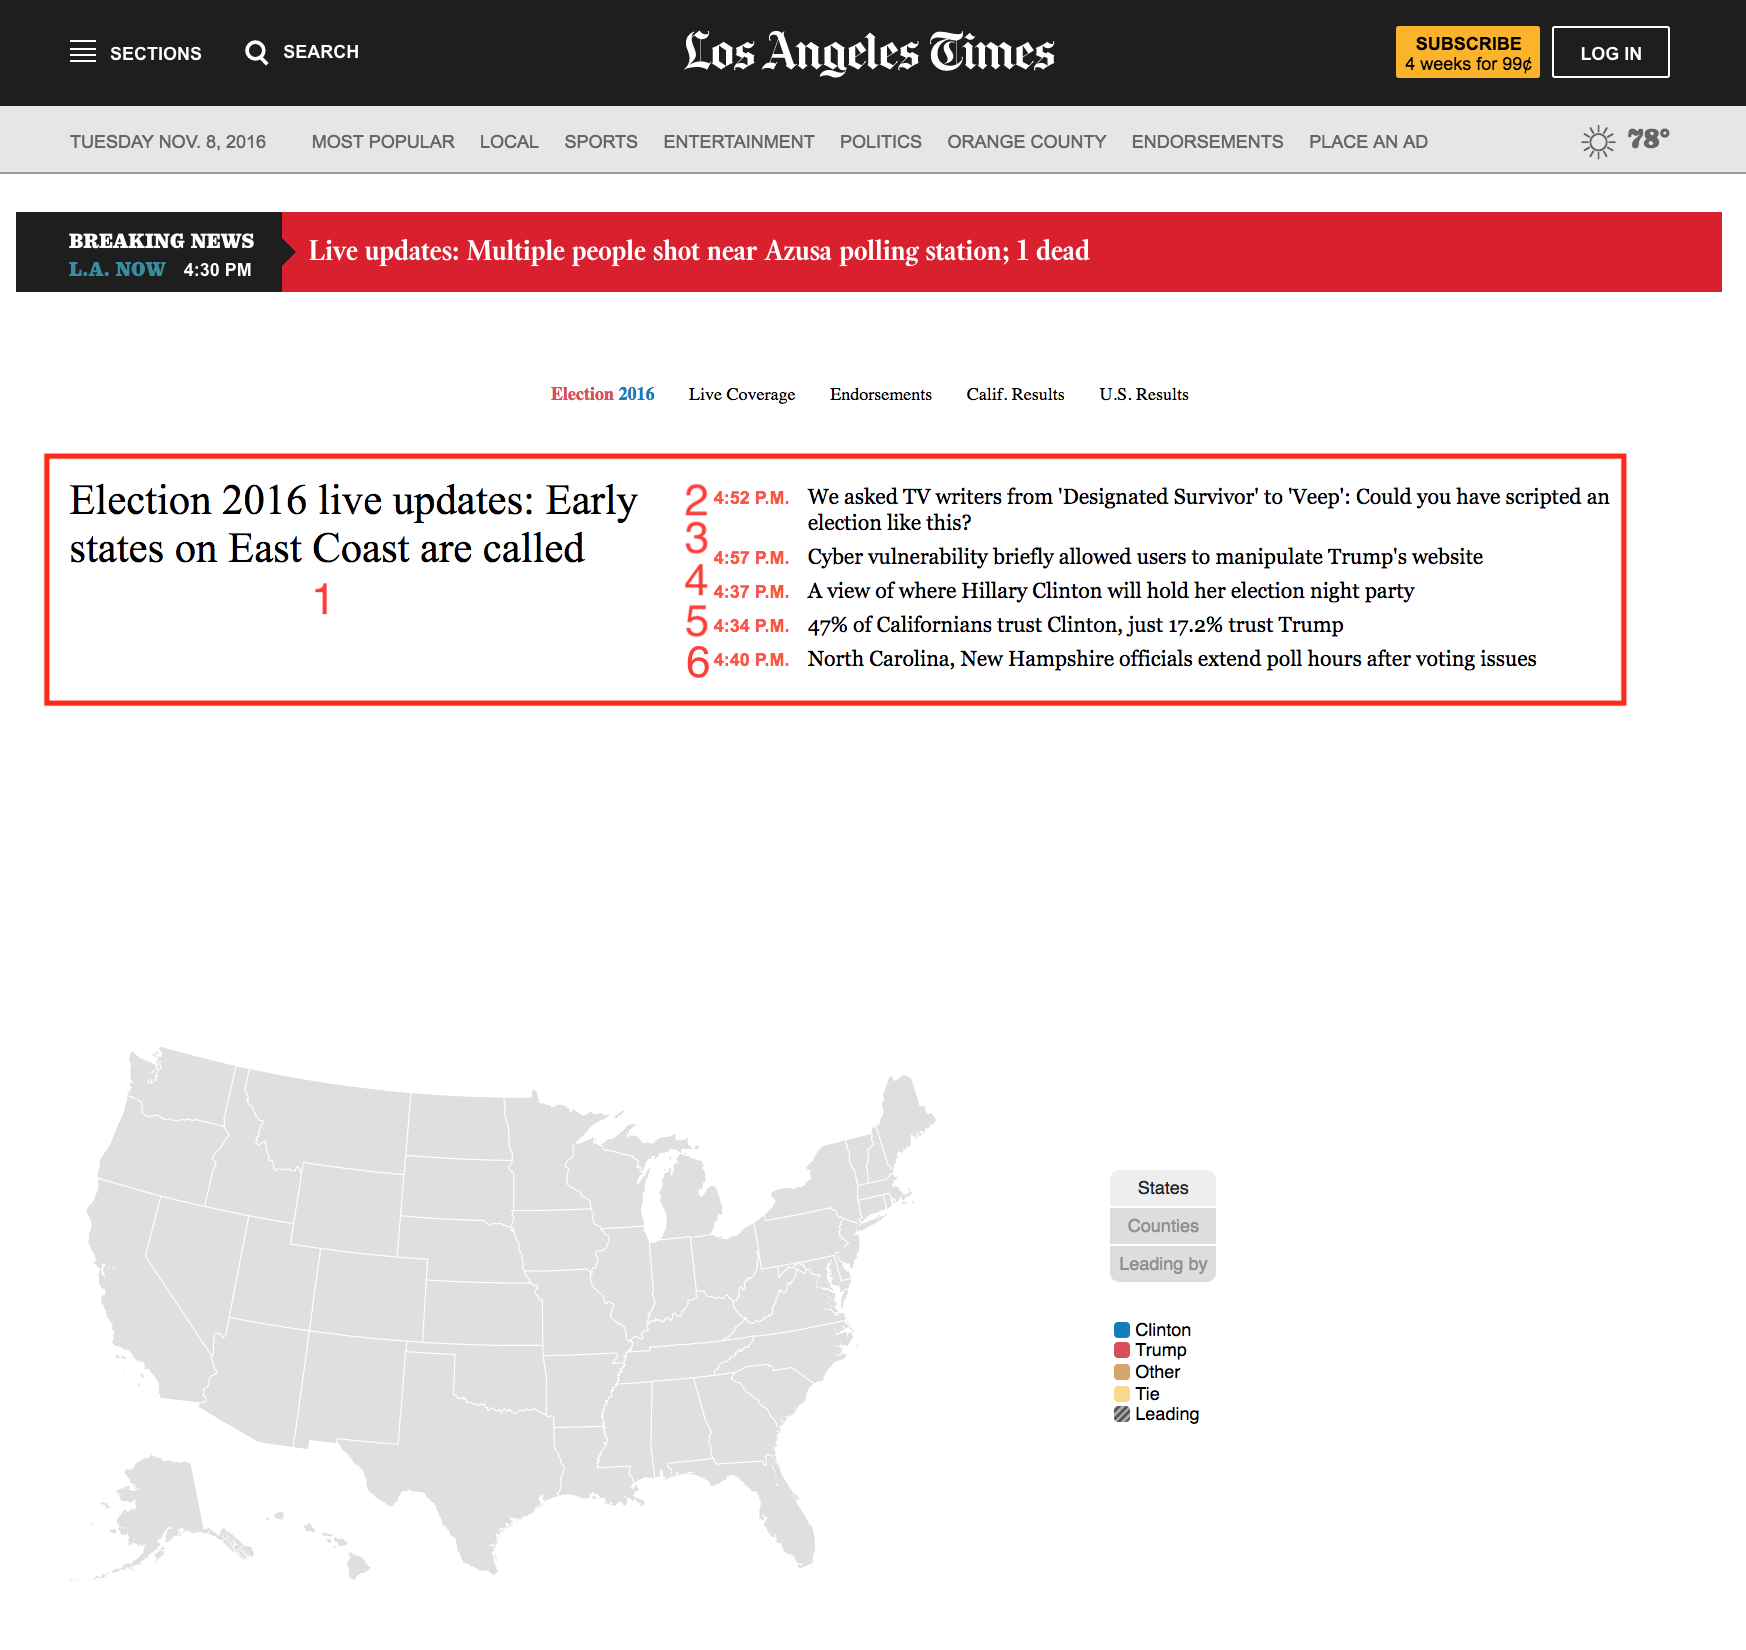This screenshot has height=1650, width=1746.
Task: Click the 4:40 P.M. timestamp
Action: tap(751, 660)
